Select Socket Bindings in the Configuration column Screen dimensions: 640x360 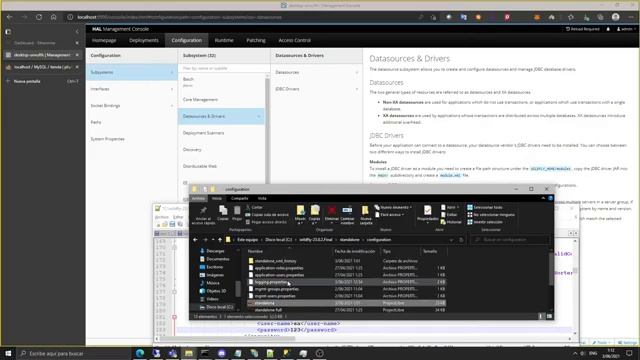[132, 105]
